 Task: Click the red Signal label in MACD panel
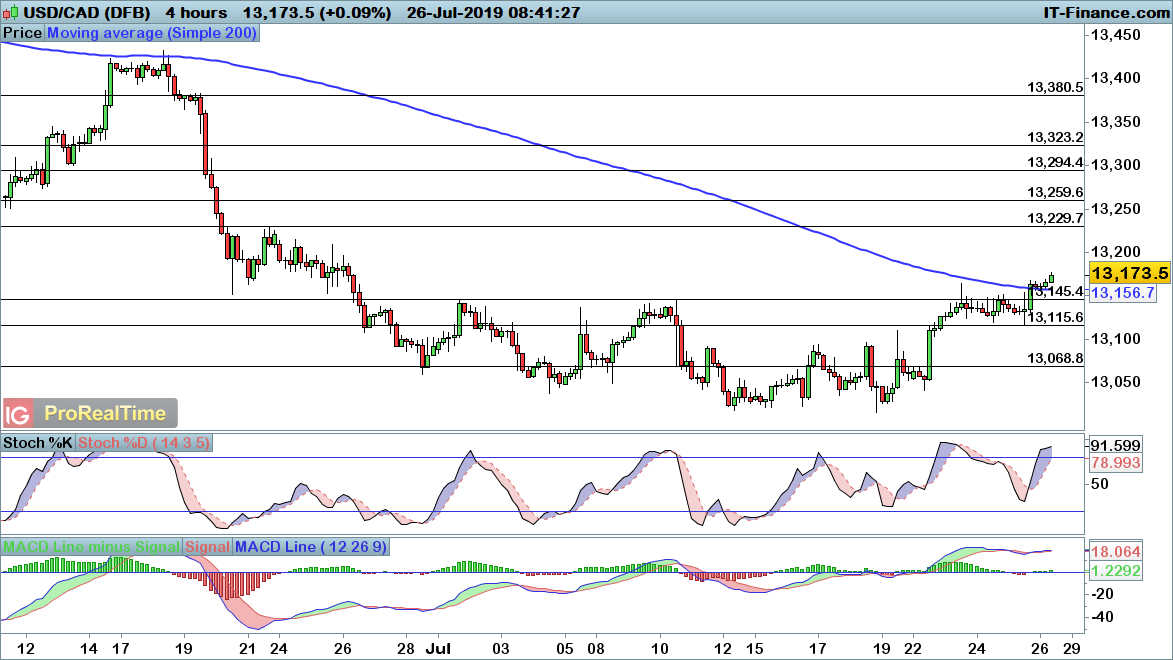click(207, 547)
